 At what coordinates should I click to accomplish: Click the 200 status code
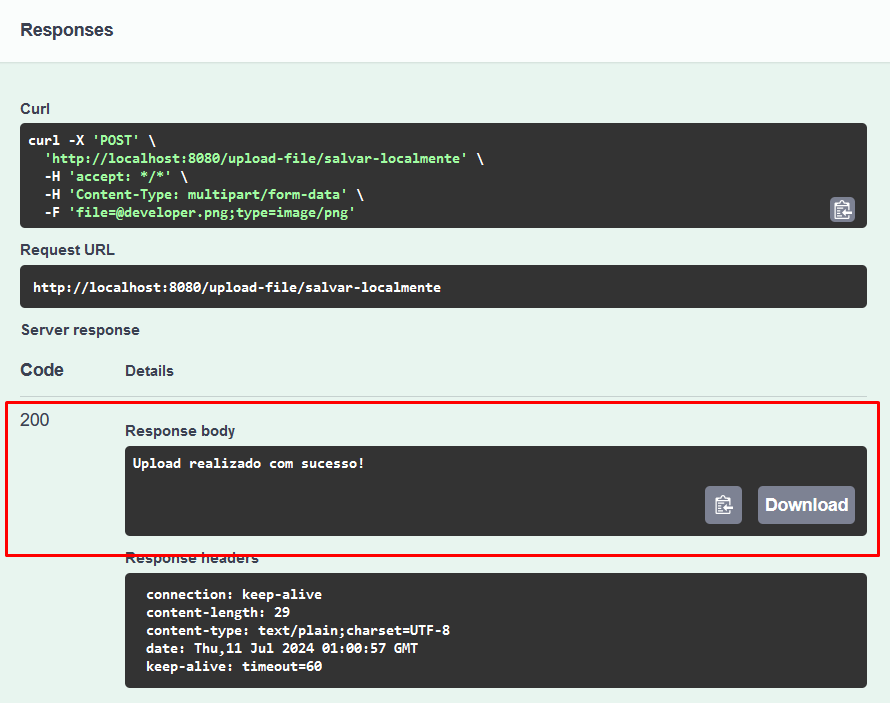pyautogui.click(x=35, y=420)
